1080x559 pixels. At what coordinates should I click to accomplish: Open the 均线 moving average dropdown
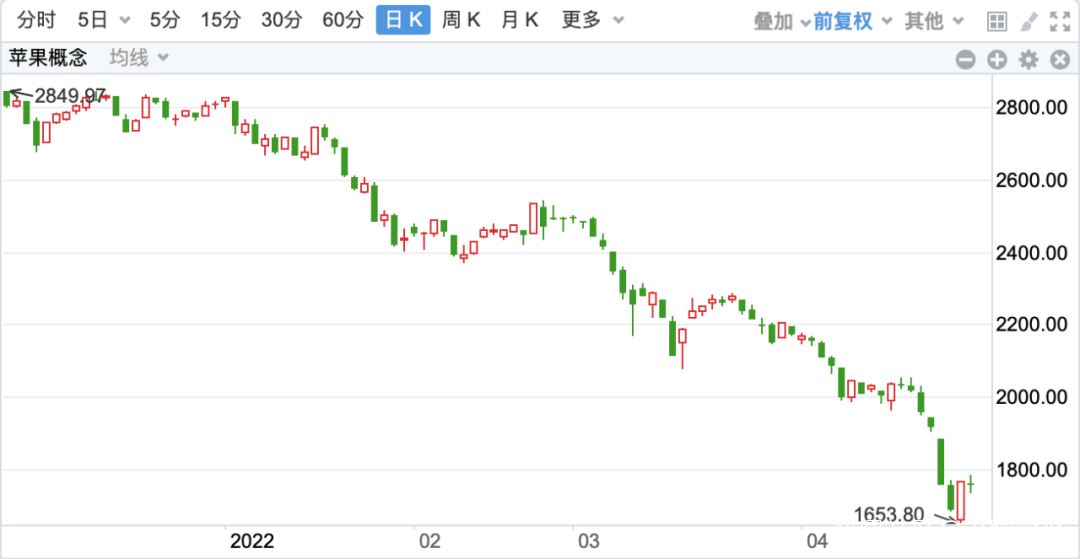click(x=139, y=58)
